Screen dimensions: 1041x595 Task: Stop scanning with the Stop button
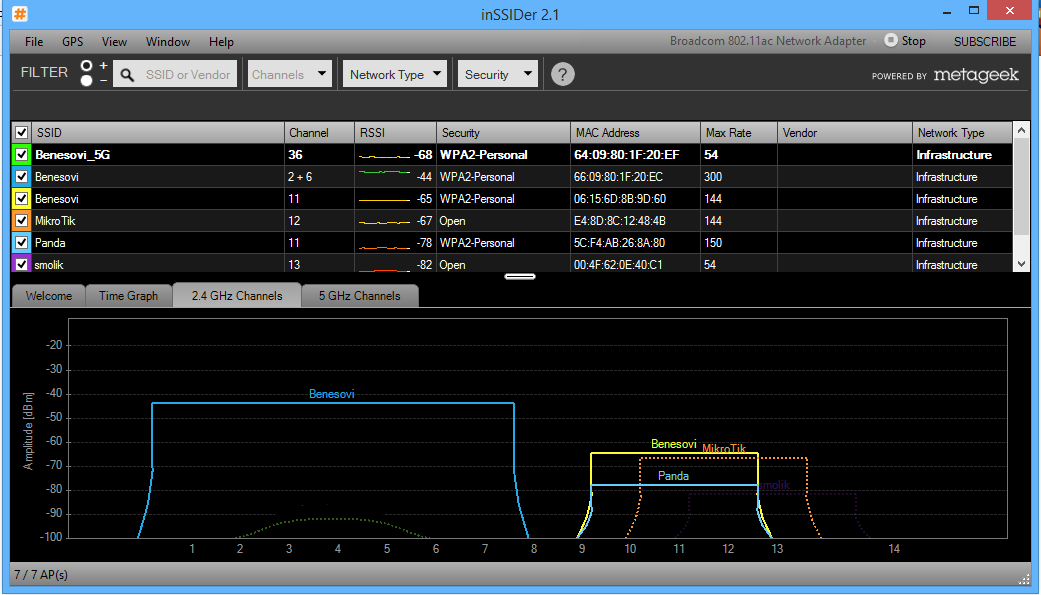pos(904,41)
